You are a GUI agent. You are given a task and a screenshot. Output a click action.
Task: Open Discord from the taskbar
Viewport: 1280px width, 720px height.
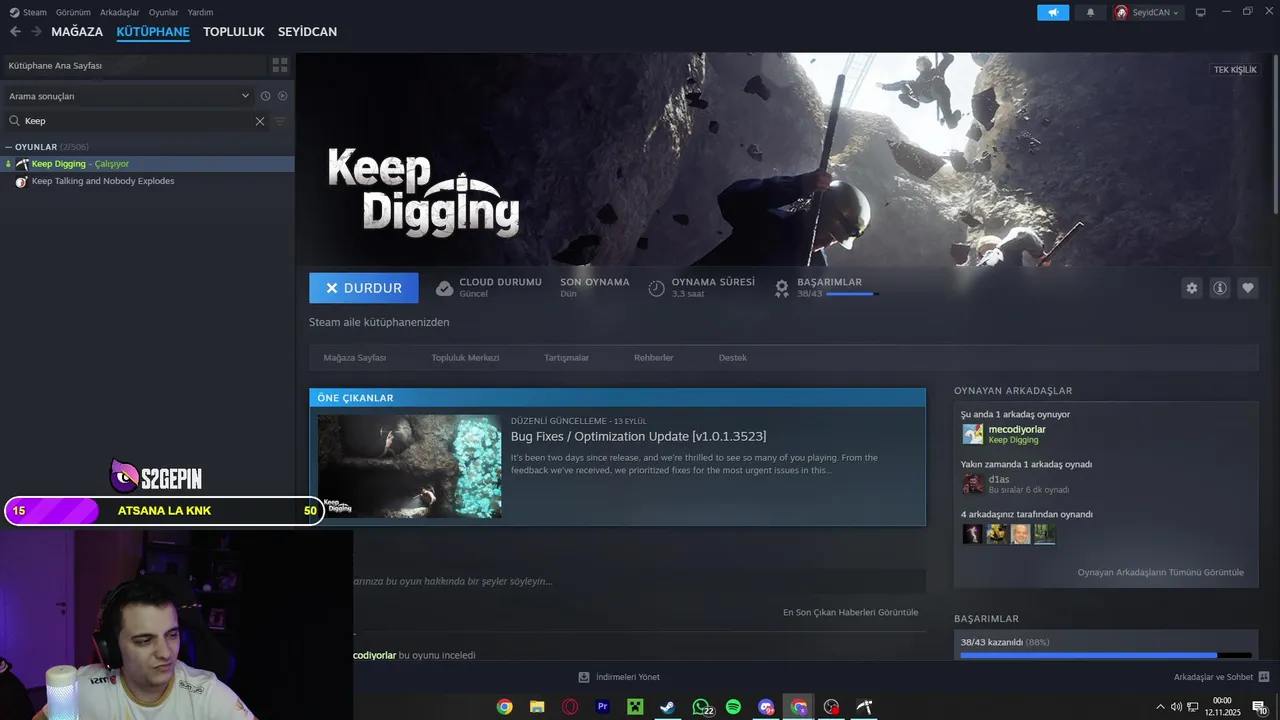(766, 707)
